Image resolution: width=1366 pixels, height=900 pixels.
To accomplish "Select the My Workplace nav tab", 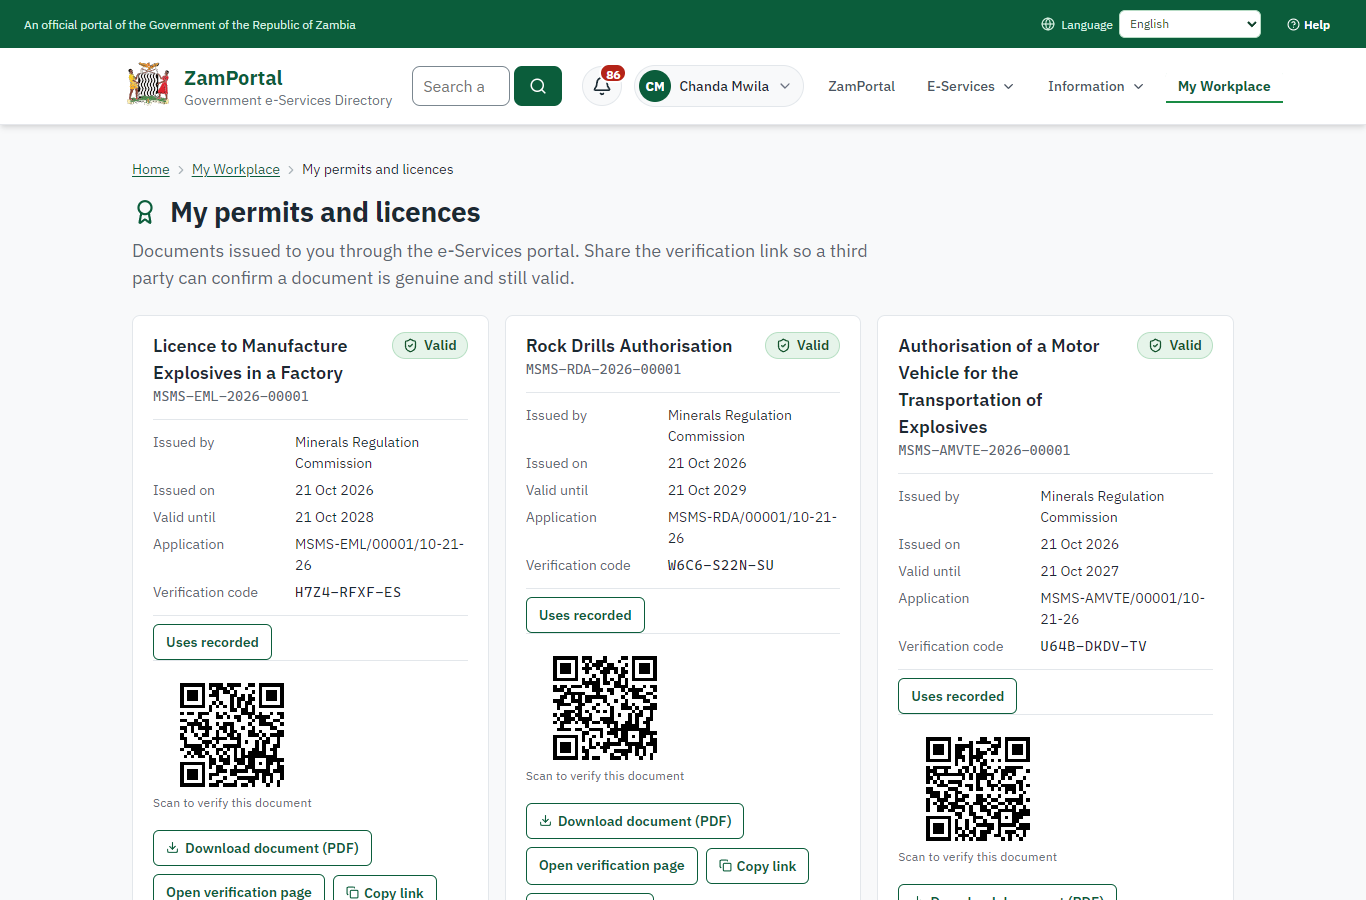I will coord(1224,86).
